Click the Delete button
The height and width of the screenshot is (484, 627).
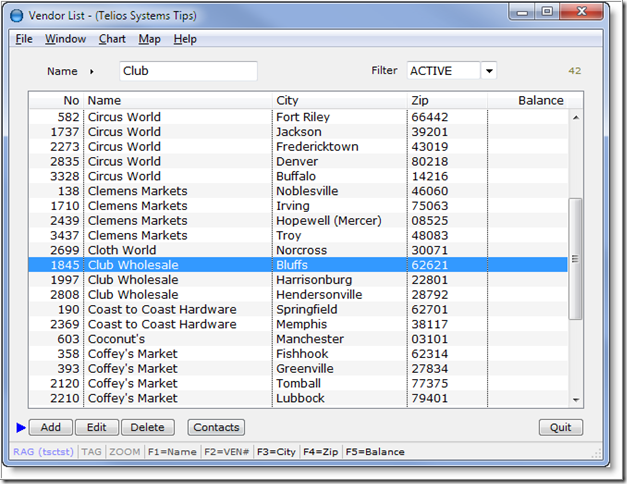pyautogui.click(x=147, y=428)
